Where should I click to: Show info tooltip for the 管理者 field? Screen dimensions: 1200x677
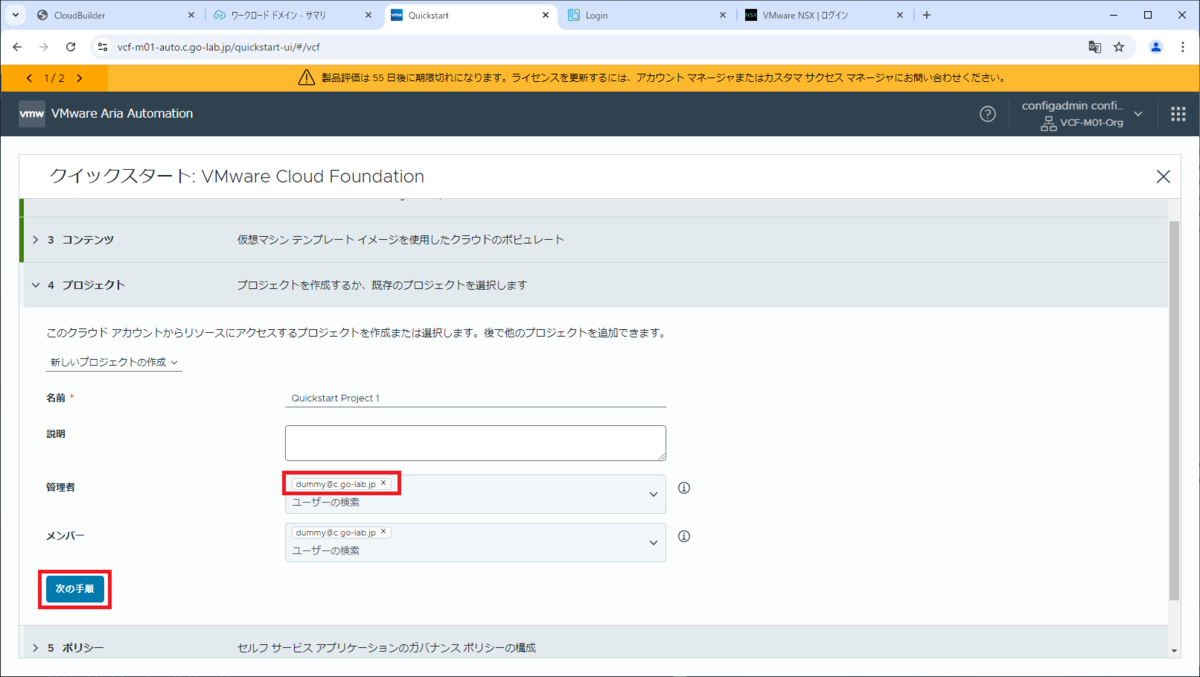coord(685,488)
